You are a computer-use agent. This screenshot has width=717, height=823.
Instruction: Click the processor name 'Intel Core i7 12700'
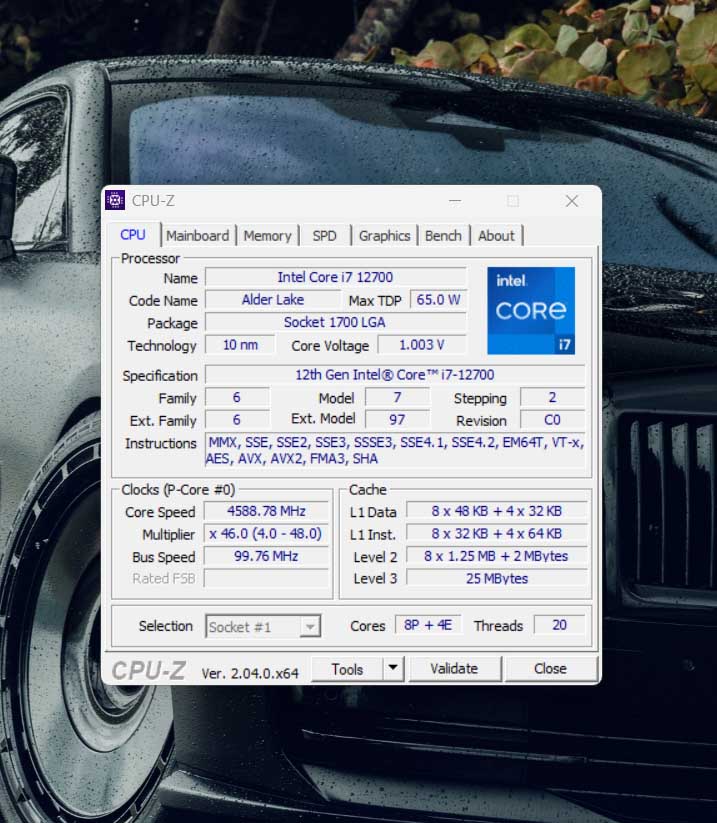335,277
